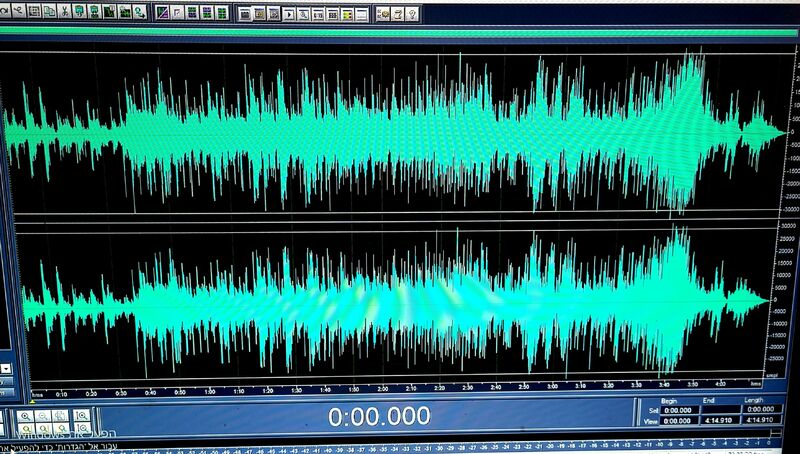Image resolution: width=800 pixels, height=454 pixels.
Task: Click the bottom-right zoom-to-edge icon
Action: [82, 428]
